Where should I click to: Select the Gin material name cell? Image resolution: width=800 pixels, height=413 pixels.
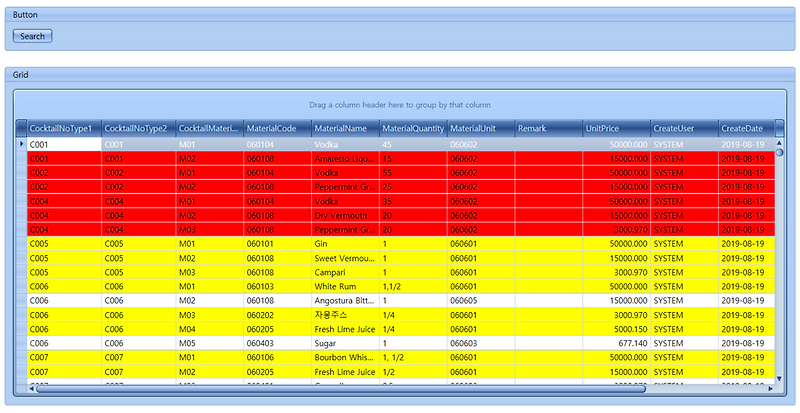click(345, 244)
